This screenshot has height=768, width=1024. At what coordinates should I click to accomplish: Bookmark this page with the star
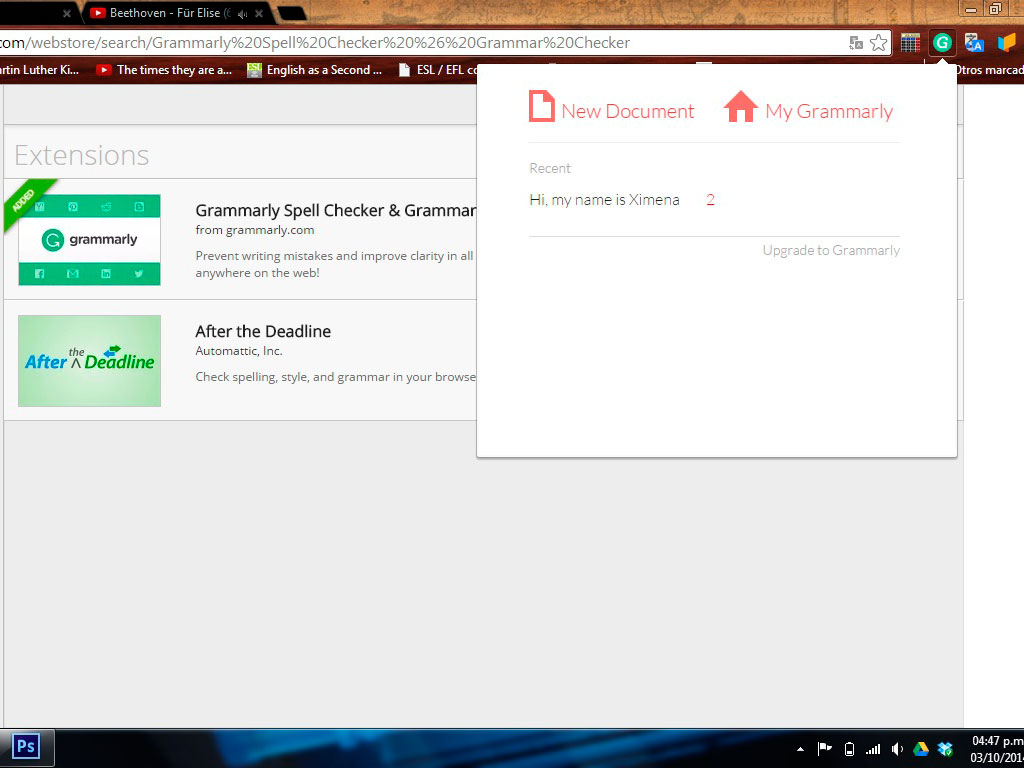(x=878, y=43)
